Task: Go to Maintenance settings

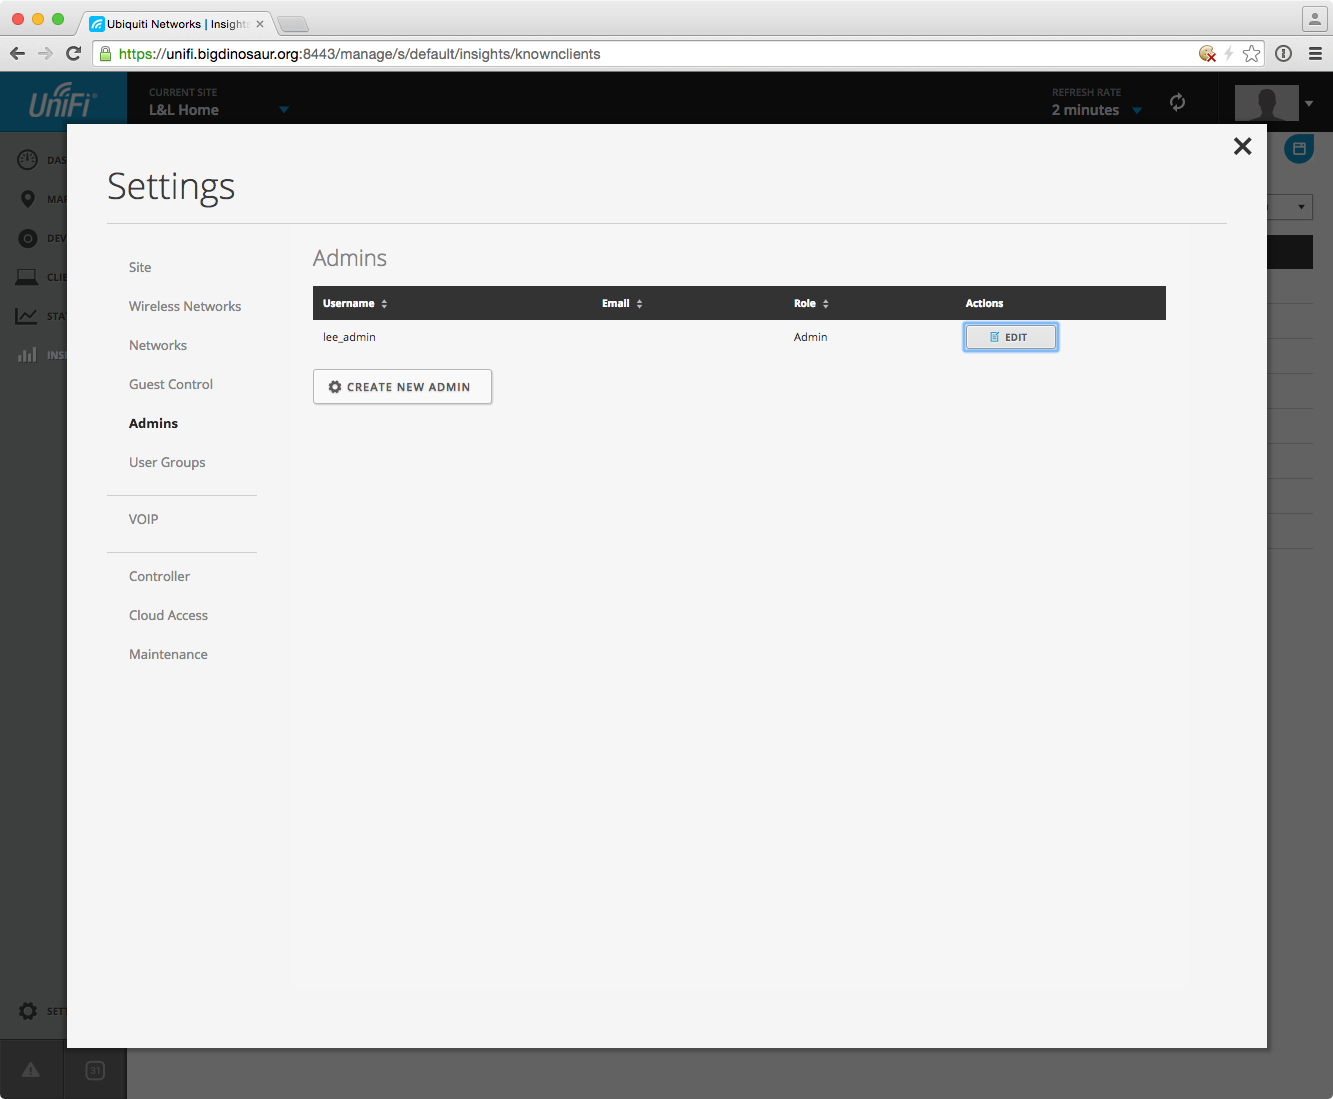Action: click(168, 654)
